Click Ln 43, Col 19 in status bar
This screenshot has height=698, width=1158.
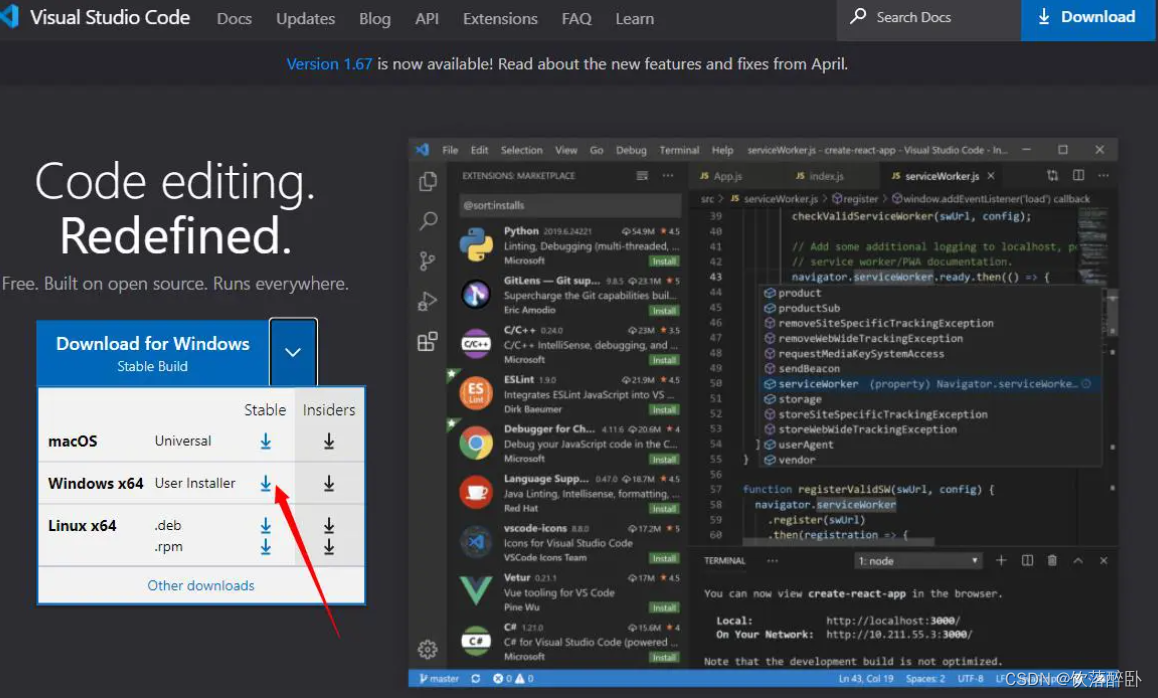tap(866, 678)
